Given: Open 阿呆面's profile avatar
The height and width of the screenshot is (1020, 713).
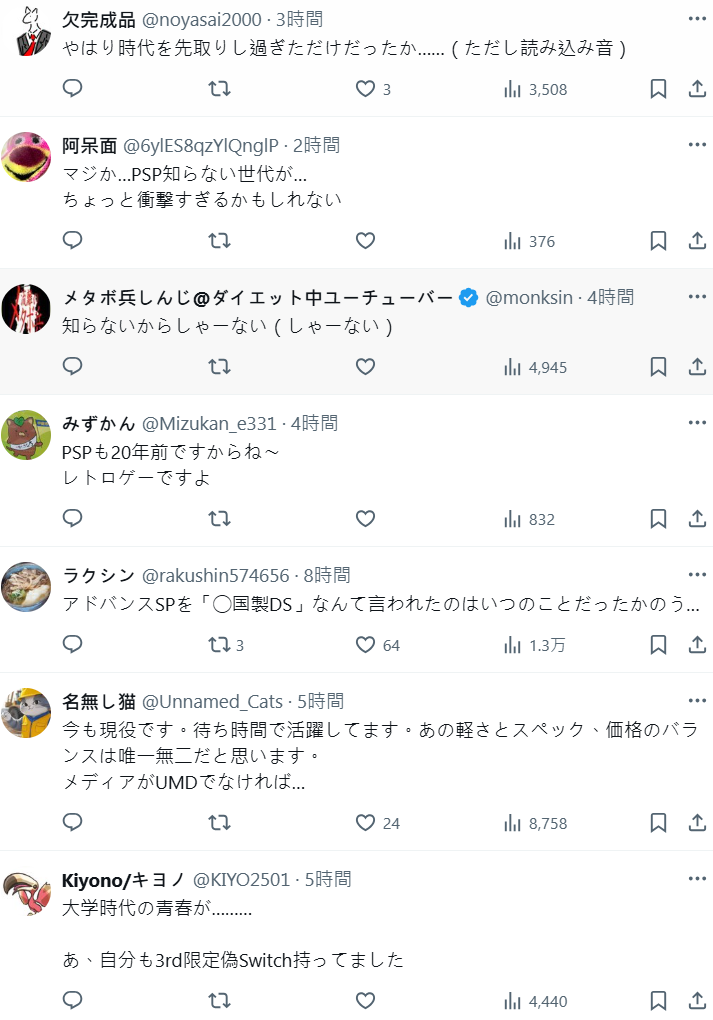Looking at the screenshot, I should [x=27, y=155].
